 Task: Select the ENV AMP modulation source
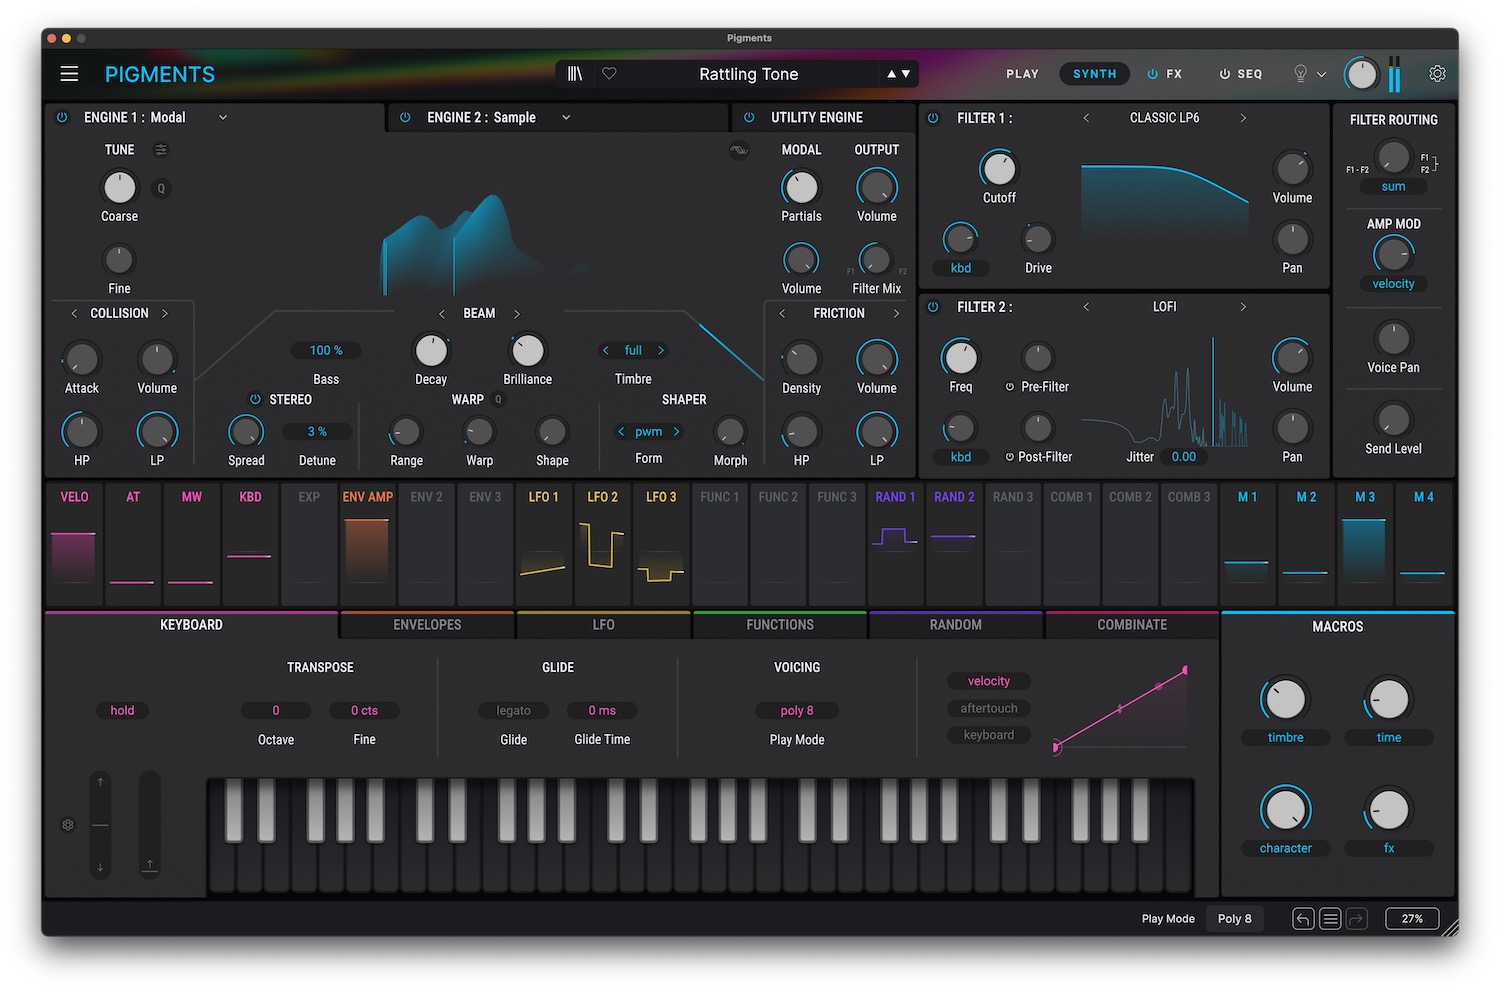pos(367,545)
